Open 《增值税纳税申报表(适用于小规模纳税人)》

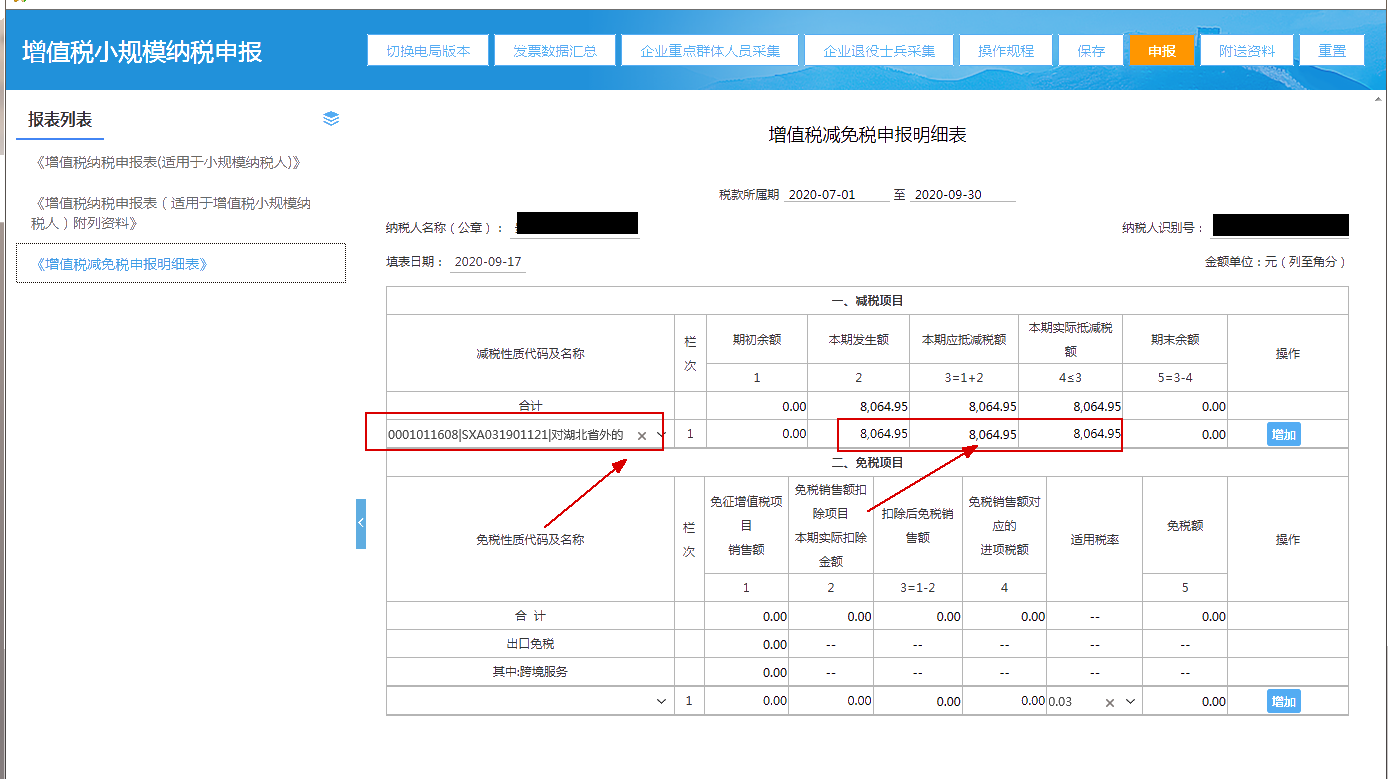(167, 162)
